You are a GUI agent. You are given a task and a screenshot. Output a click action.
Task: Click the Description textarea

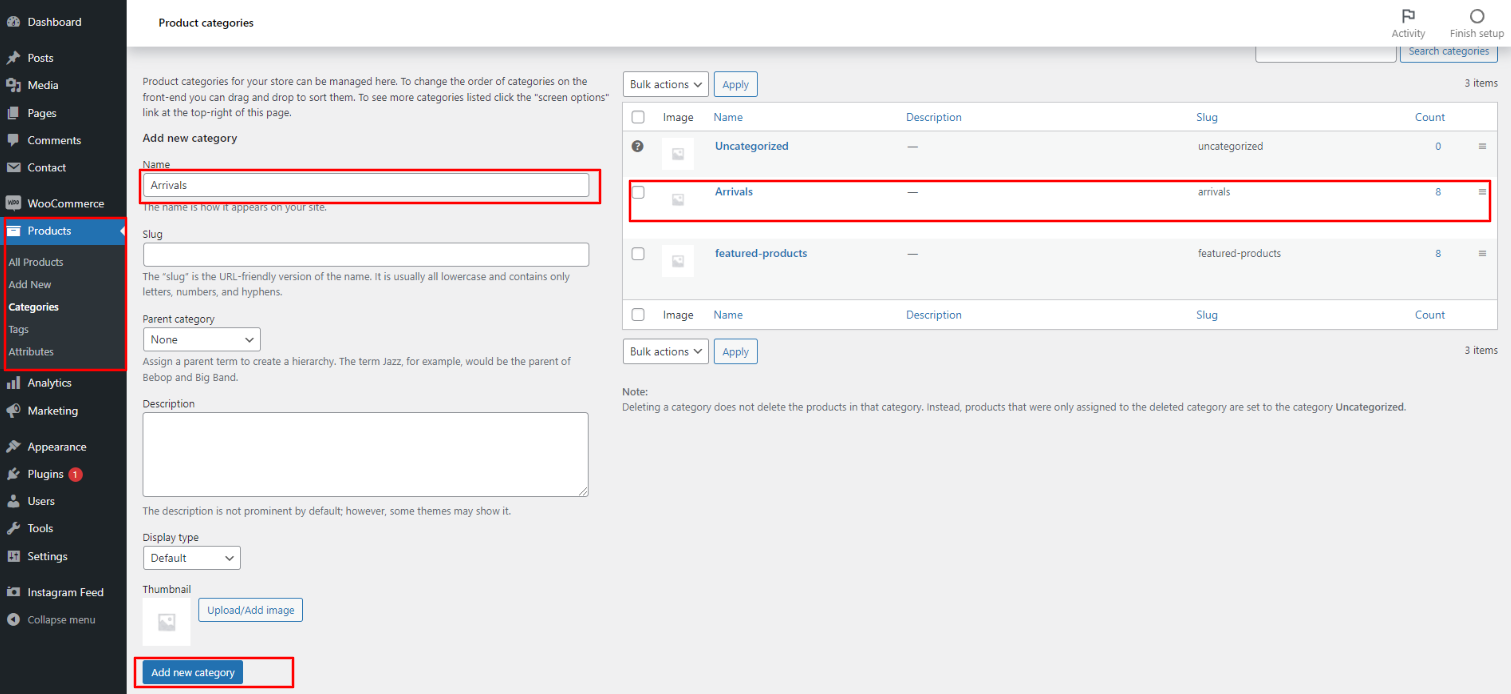pyautogui.click(x=365, y=454)
